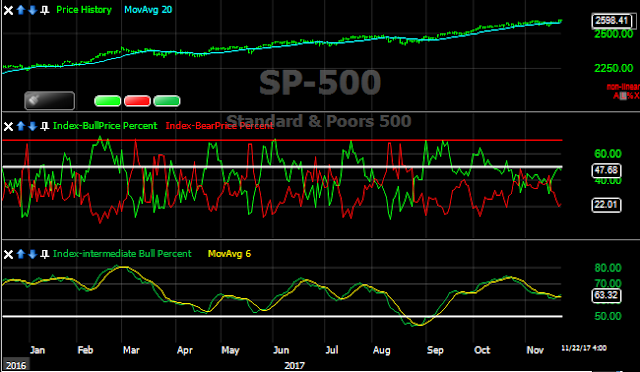Screen dimensions: 640x372
Task: Click the 2598.41 price value box
Action: click(x=611, y=20)
